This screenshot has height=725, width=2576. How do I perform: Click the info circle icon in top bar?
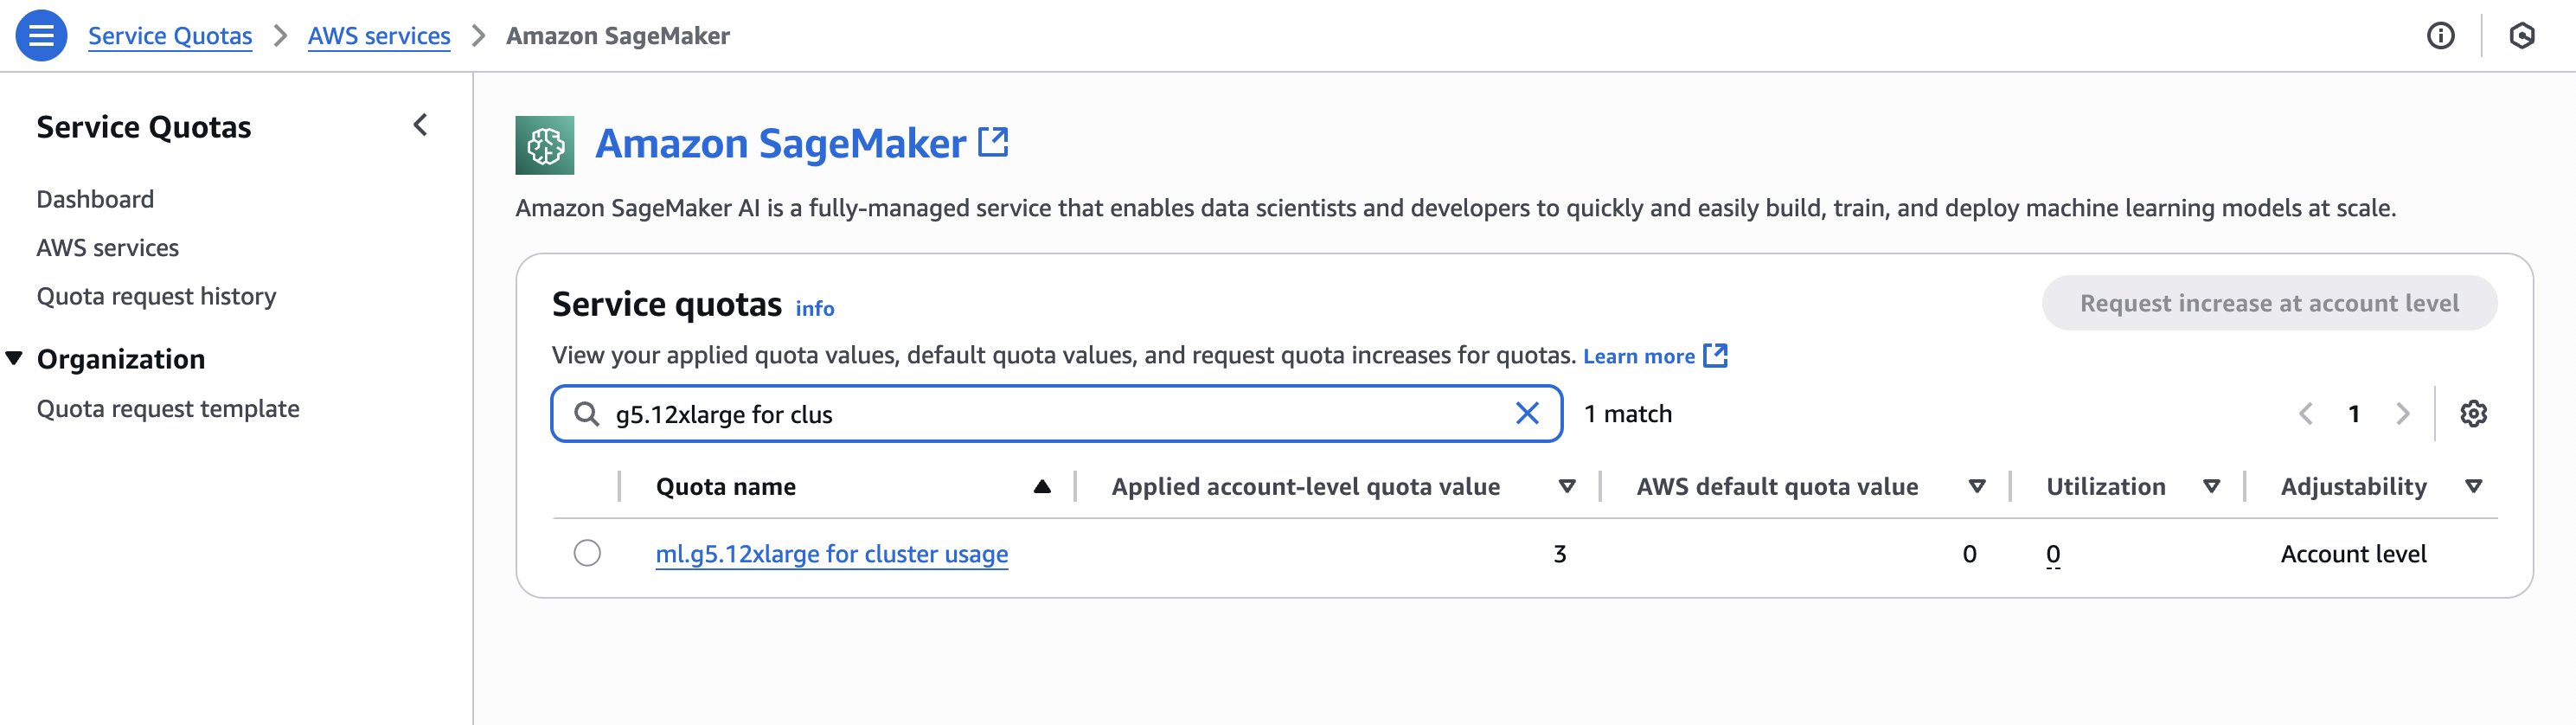point(2441,36)
